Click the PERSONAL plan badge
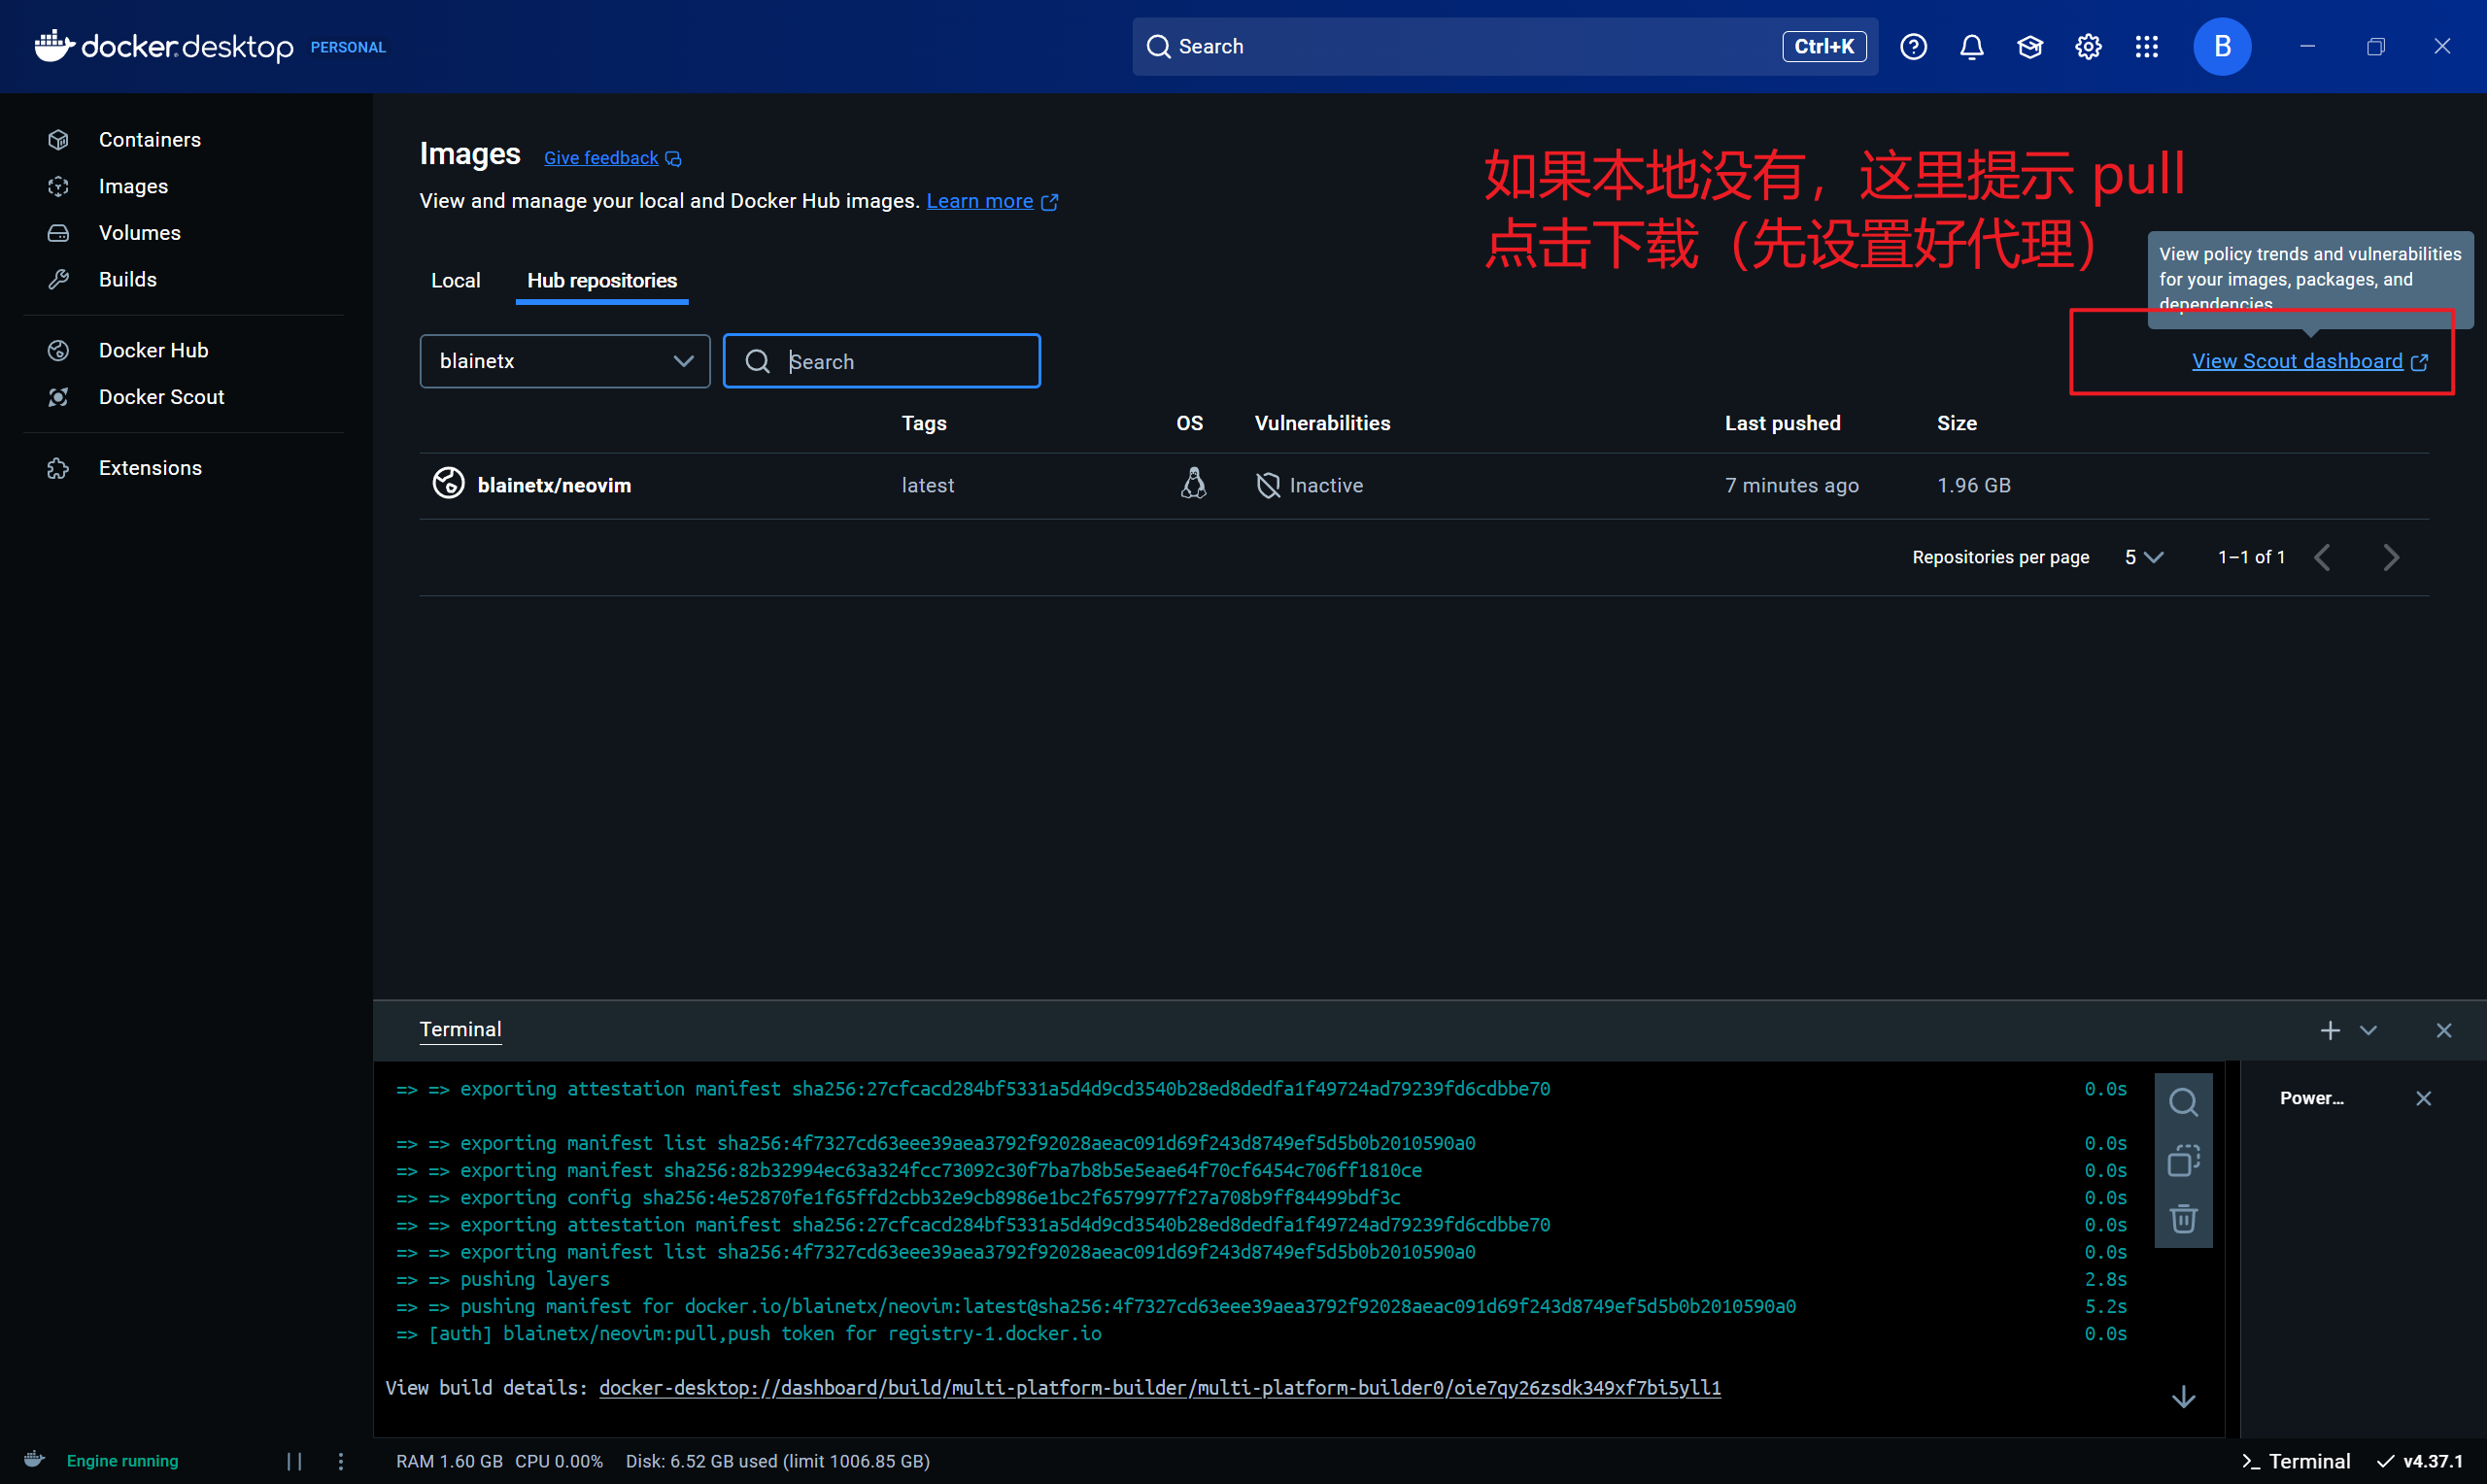This screenshot has width=2487, height=1484. point(348,47)
